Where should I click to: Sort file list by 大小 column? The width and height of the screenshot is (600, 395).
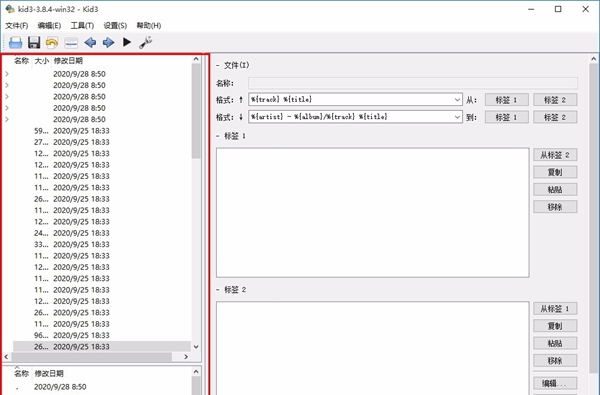(42, 60)
